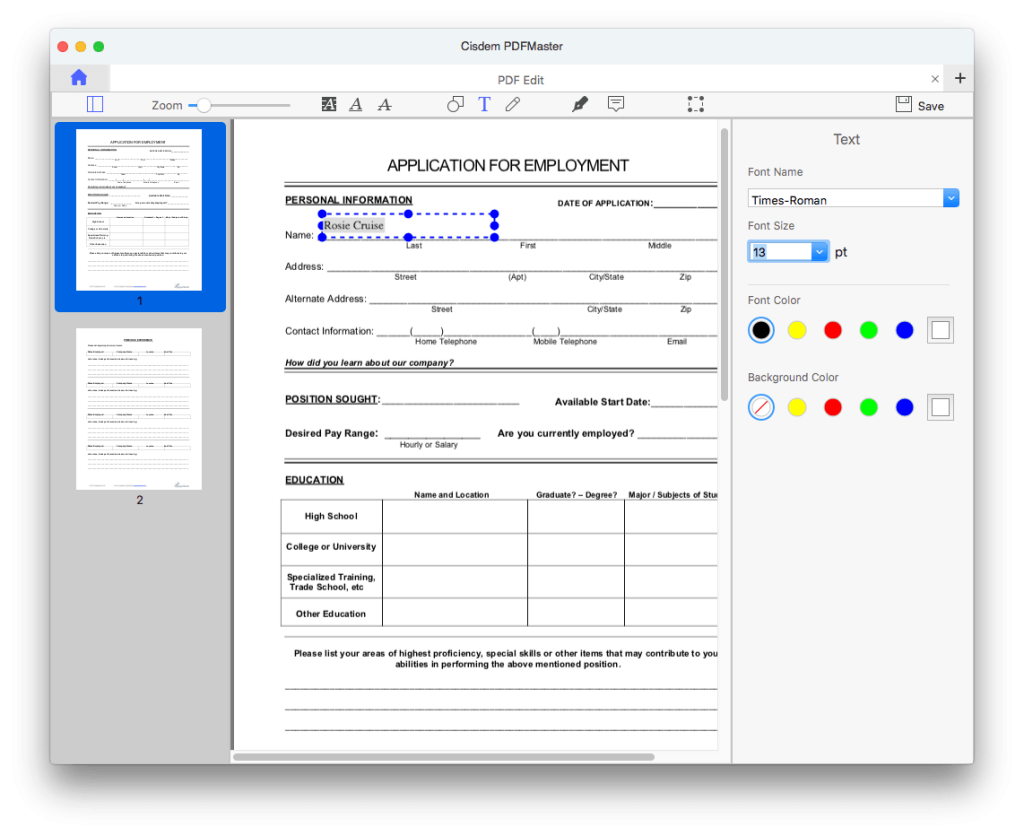Save the edited PDF document

(x=918, y=104)
